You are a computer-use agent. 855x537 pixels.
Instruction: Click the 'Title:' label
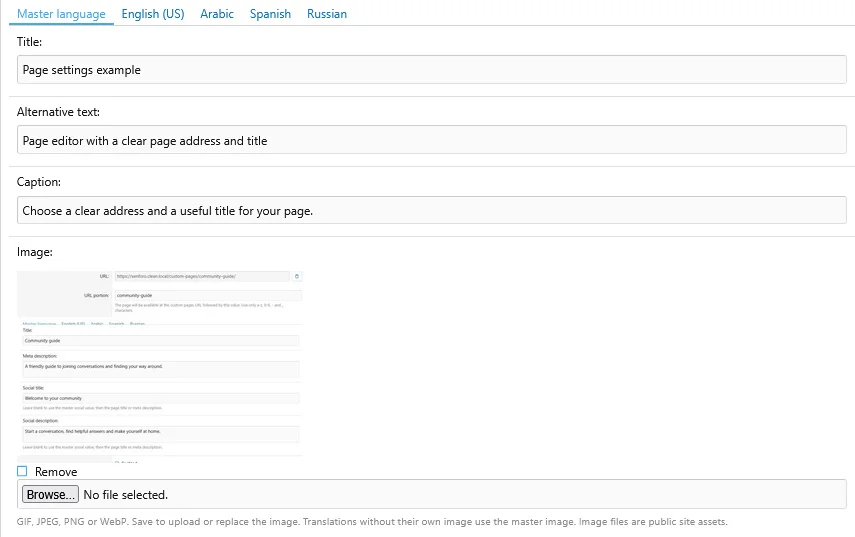pos(29,42)
